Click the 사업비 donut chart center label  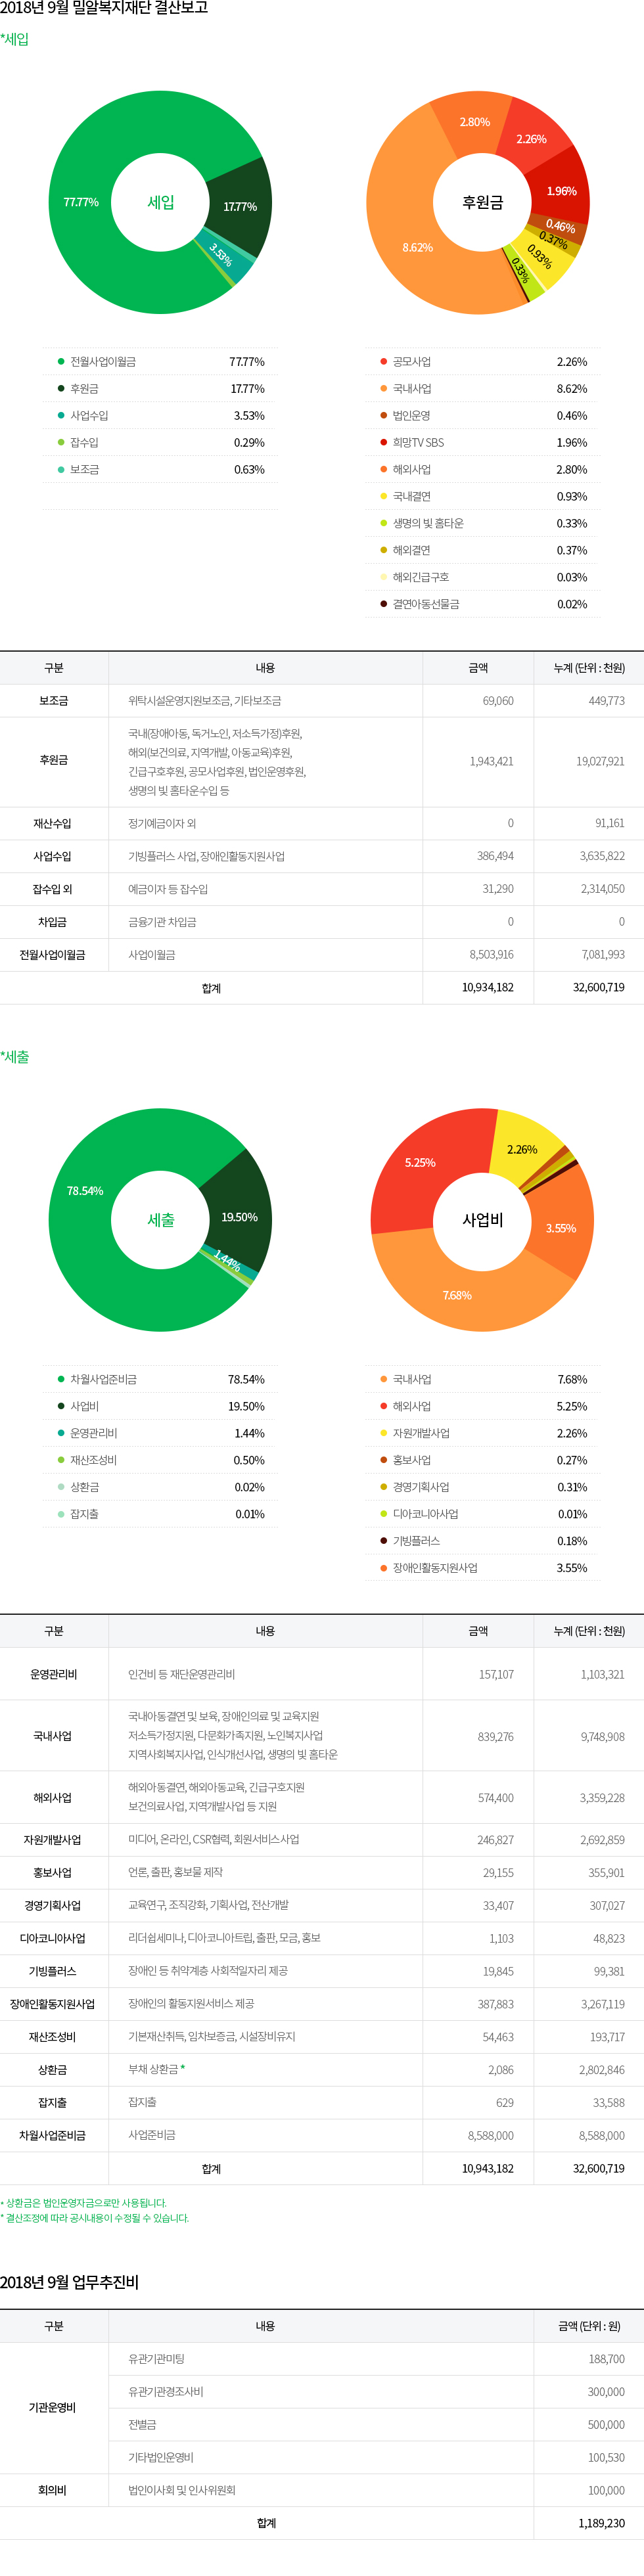pyautogui.click(x=482, y=1220)
